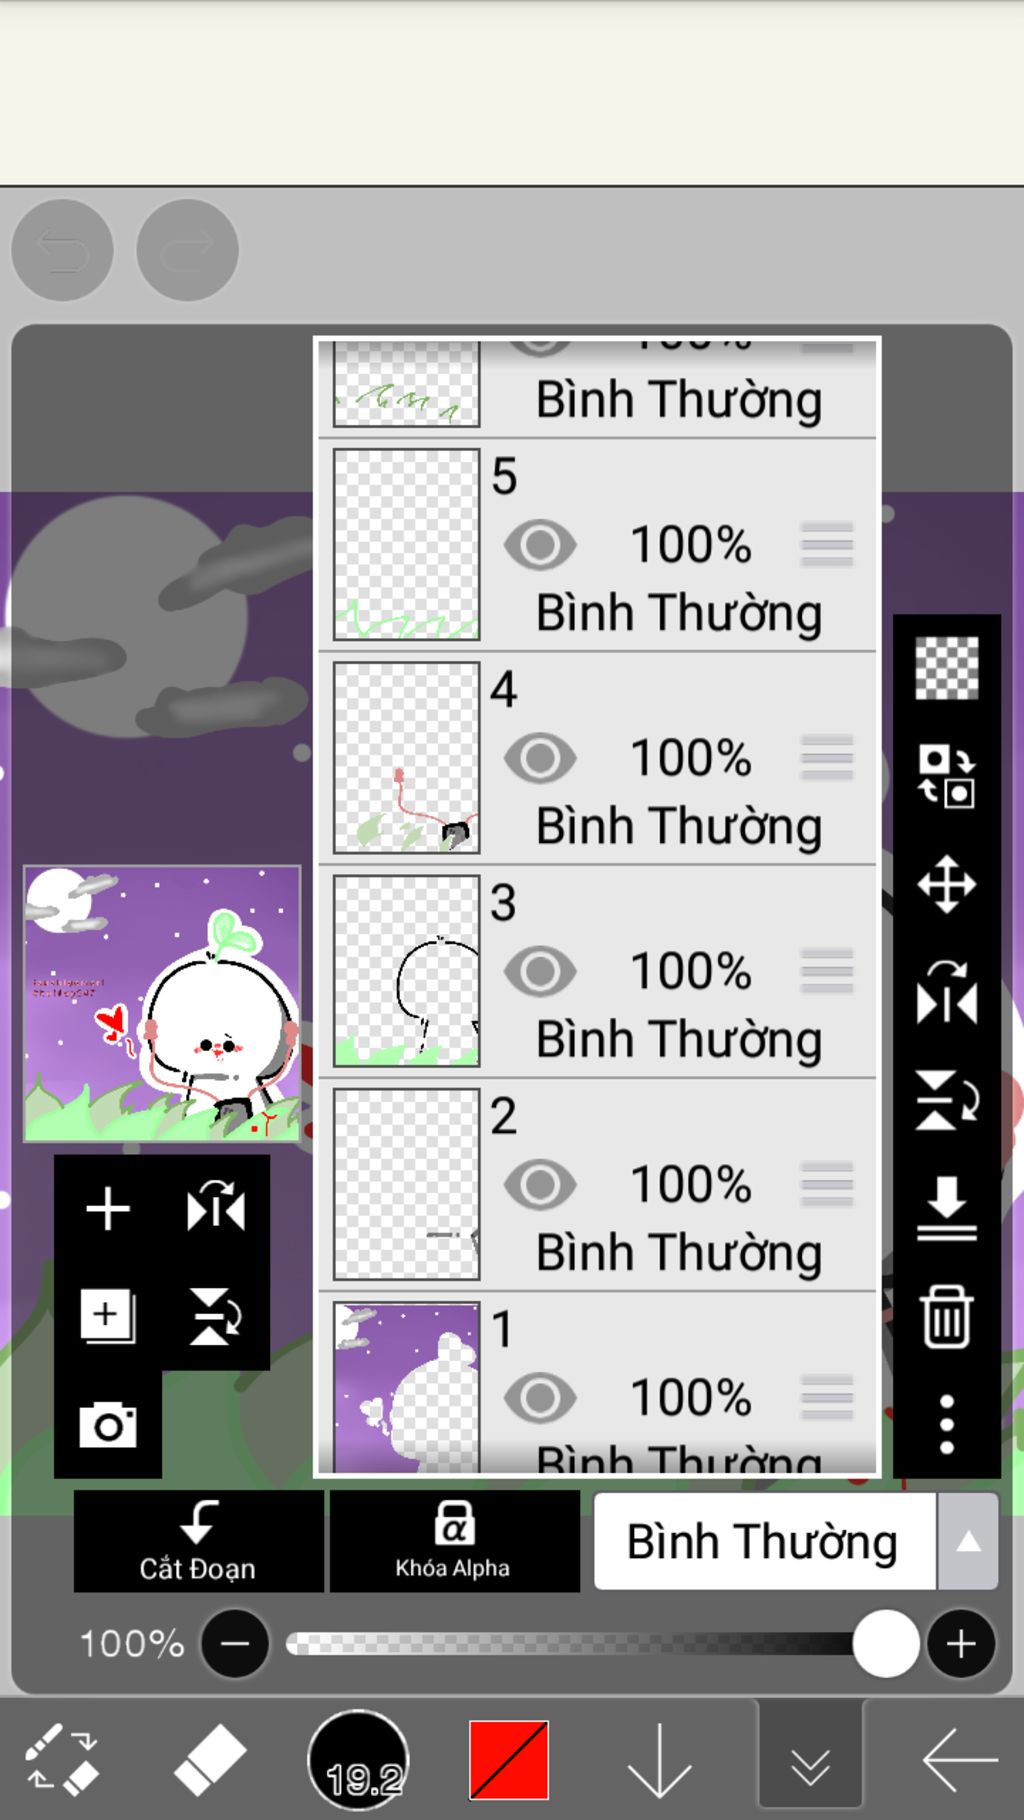
Task: Tap the merge layer down icon
Action: [946, 1208]
